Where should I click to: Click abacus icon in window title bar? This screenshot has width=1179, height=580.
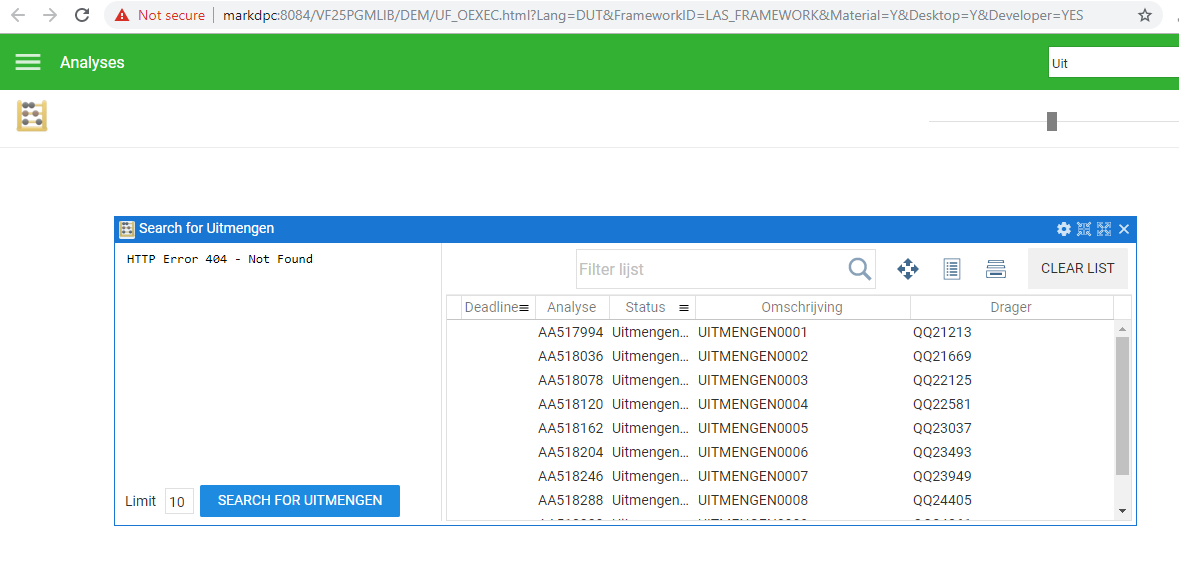(127, 229)
